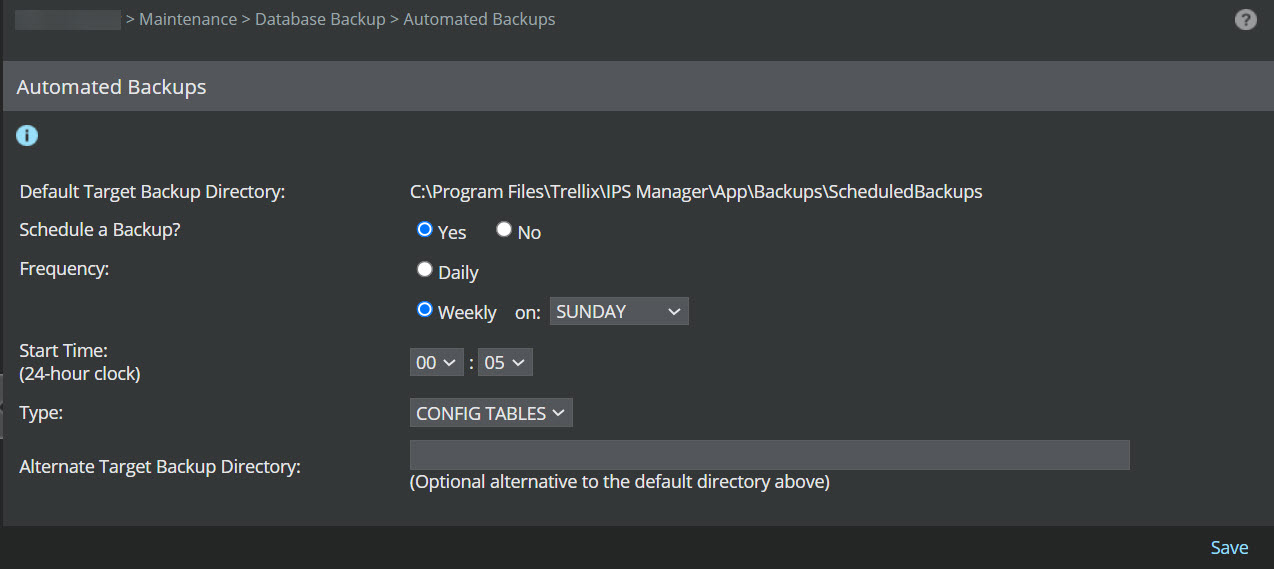1274x569 pixels.
Task: Open the start minute 05 dropdown
Action: point(505,362)
